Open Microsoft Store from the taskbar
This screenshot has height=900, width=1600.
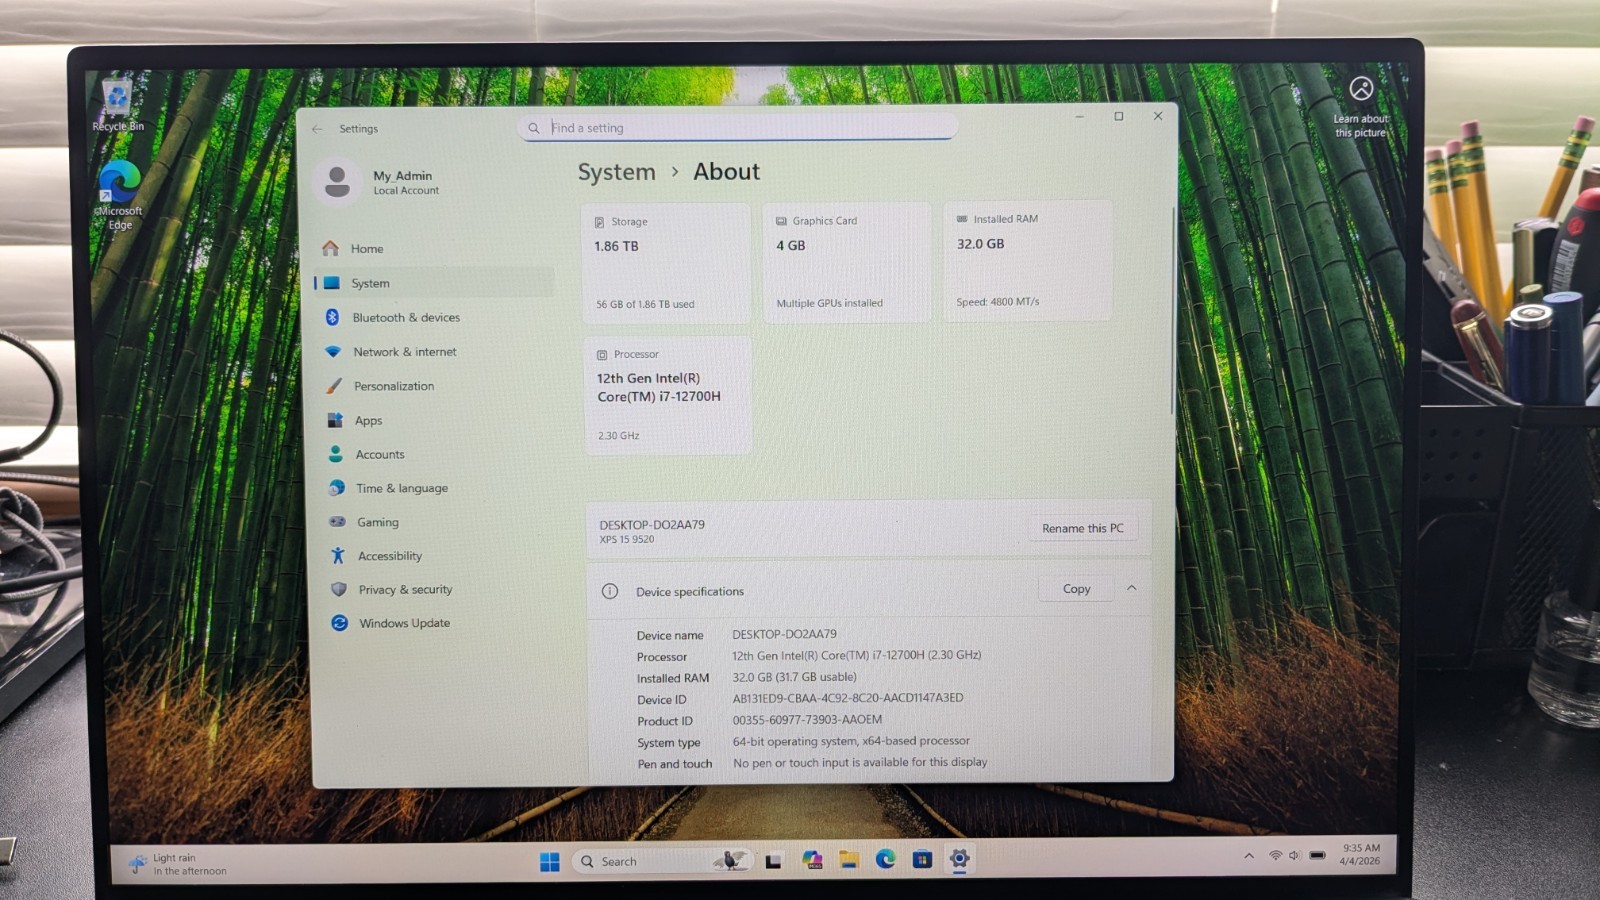(x=922, y=859)
